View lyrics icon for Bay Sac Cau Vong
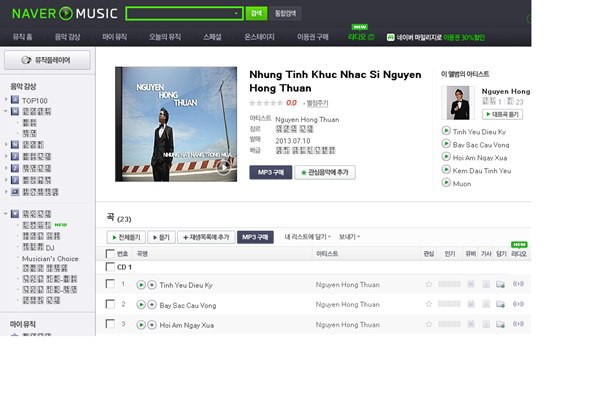The height and width of the screenshot is (399, 600). click(486, 304)
